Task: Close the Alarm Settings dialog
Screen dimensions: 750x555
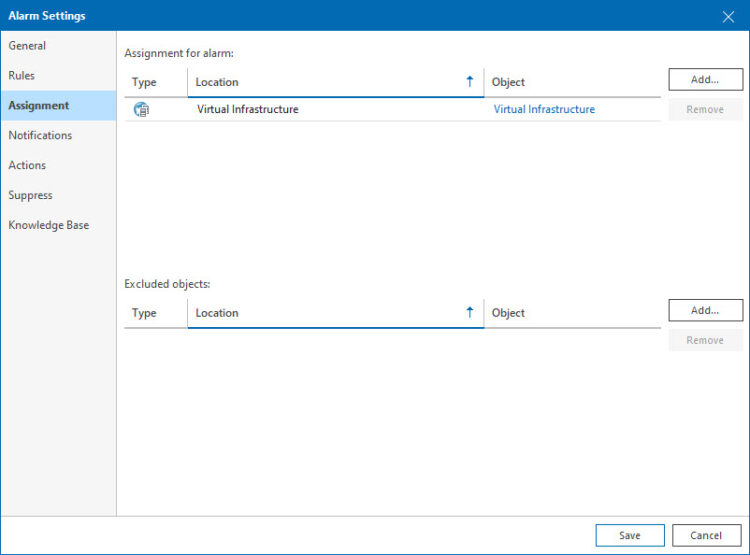Action: [x=728, y=16]
